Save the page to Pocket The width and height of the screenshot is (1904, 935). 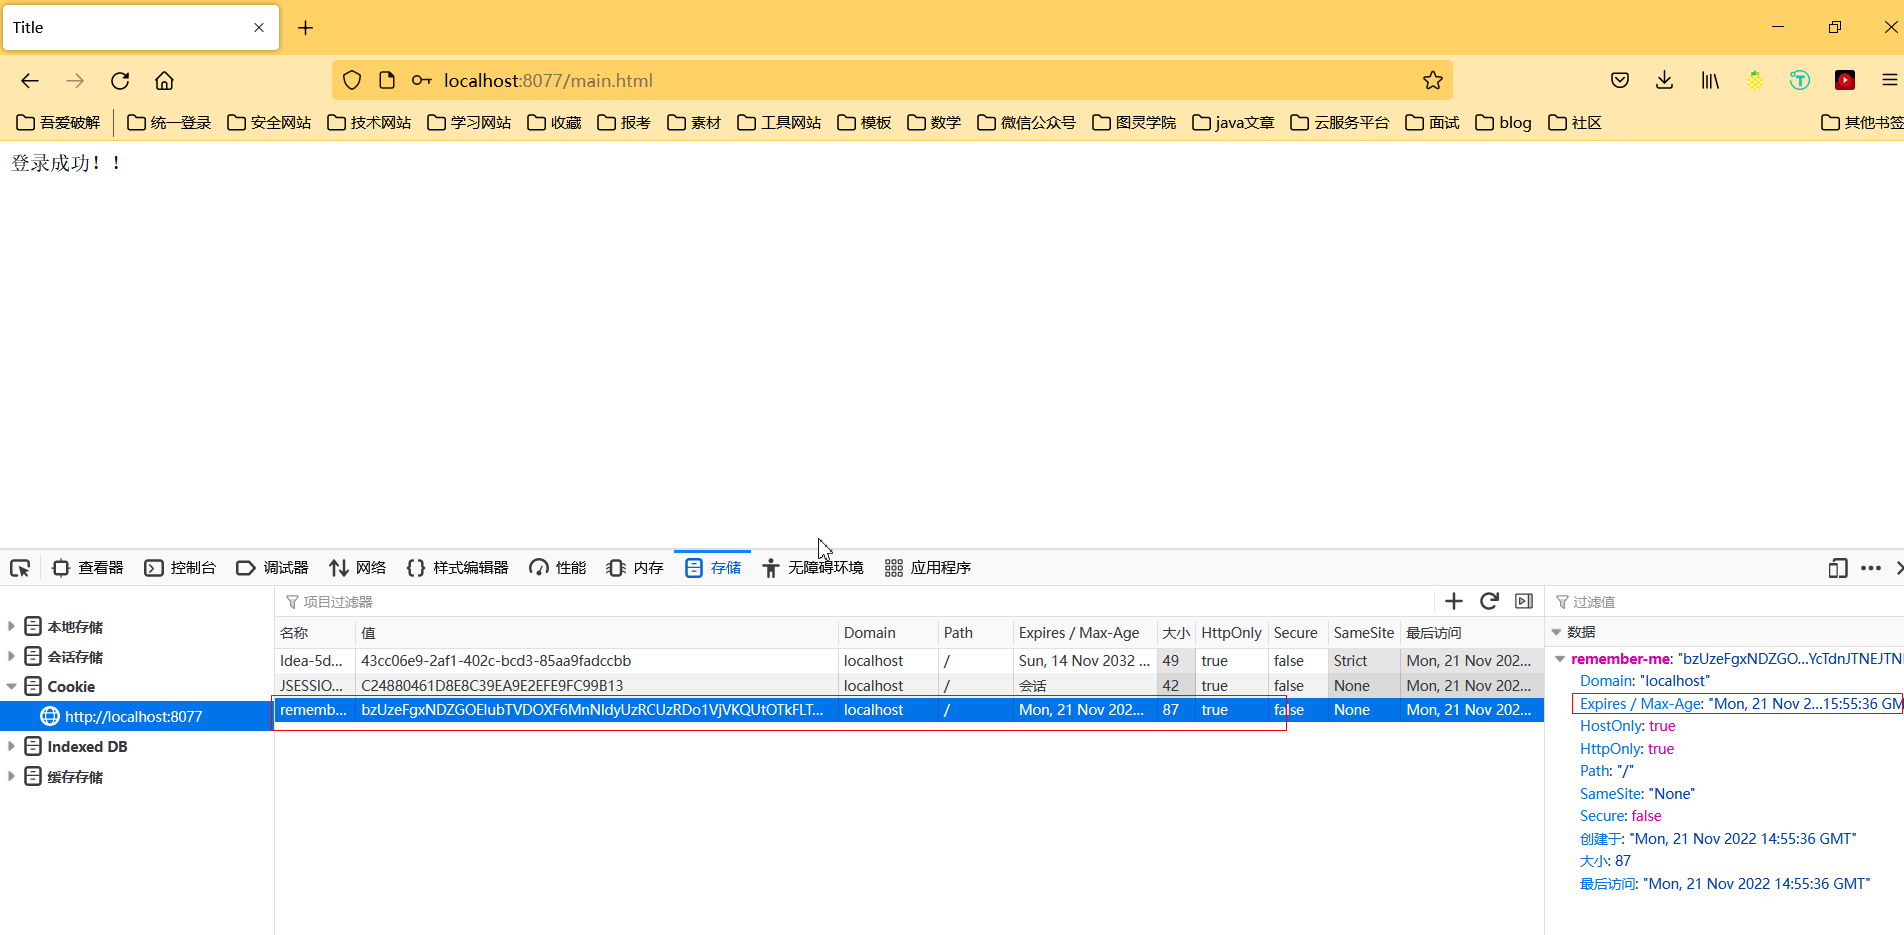(x=1619, y=80)
